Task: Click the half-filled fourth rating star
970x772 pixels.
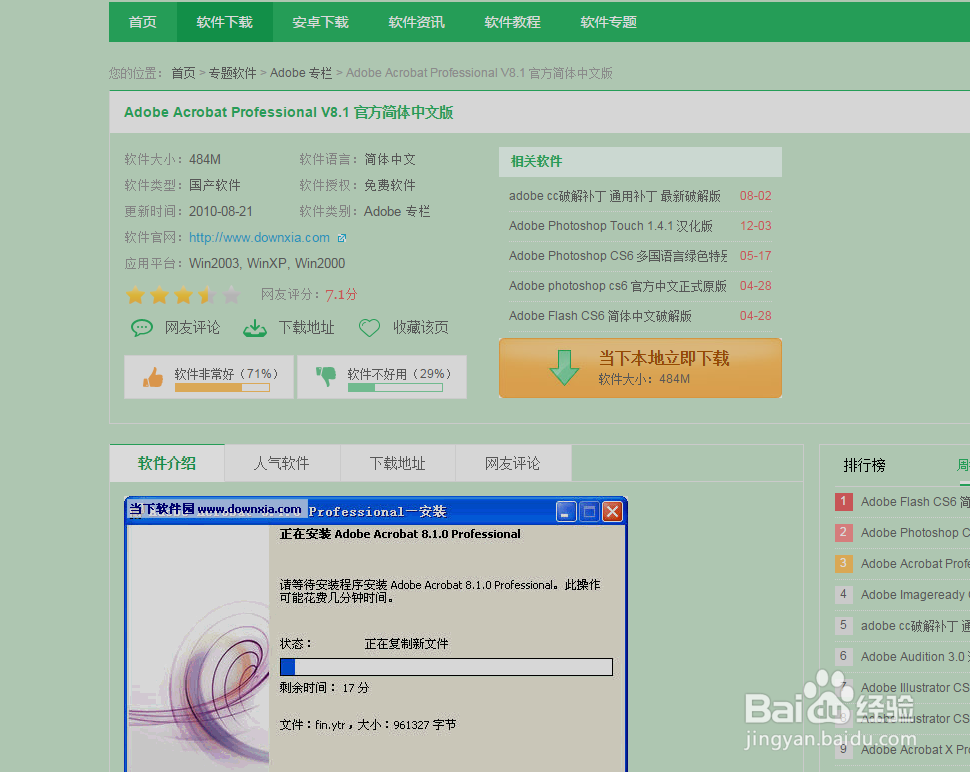Action: click(x=207, y=294)
